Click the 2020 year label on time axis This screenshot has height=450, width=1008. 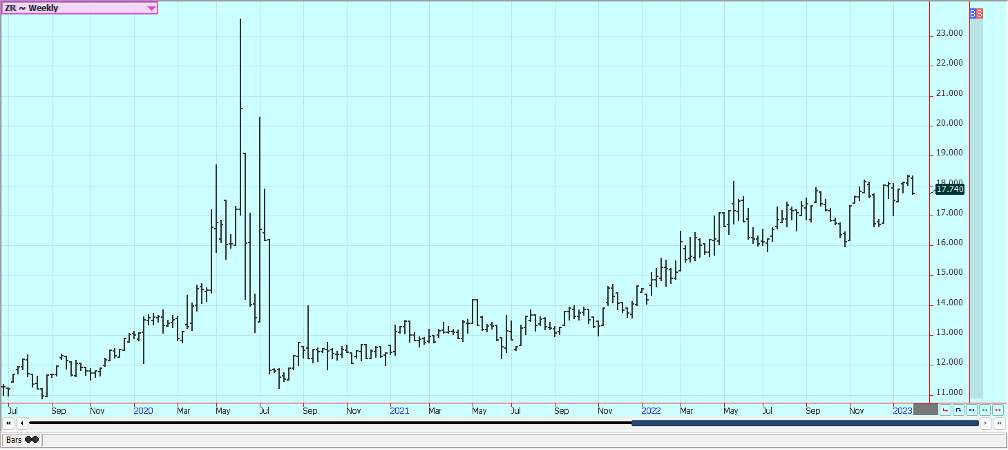[x=143, y=410]
